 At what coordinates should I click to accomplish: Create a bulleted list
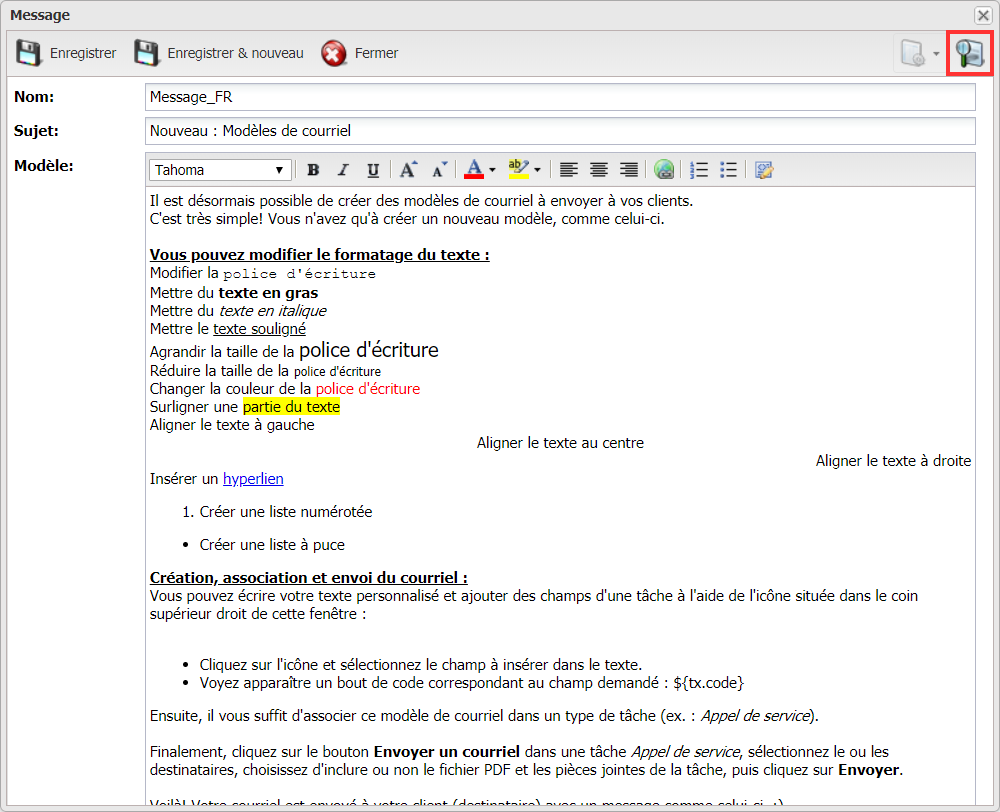pyautogui.click(x=729, y=170)
